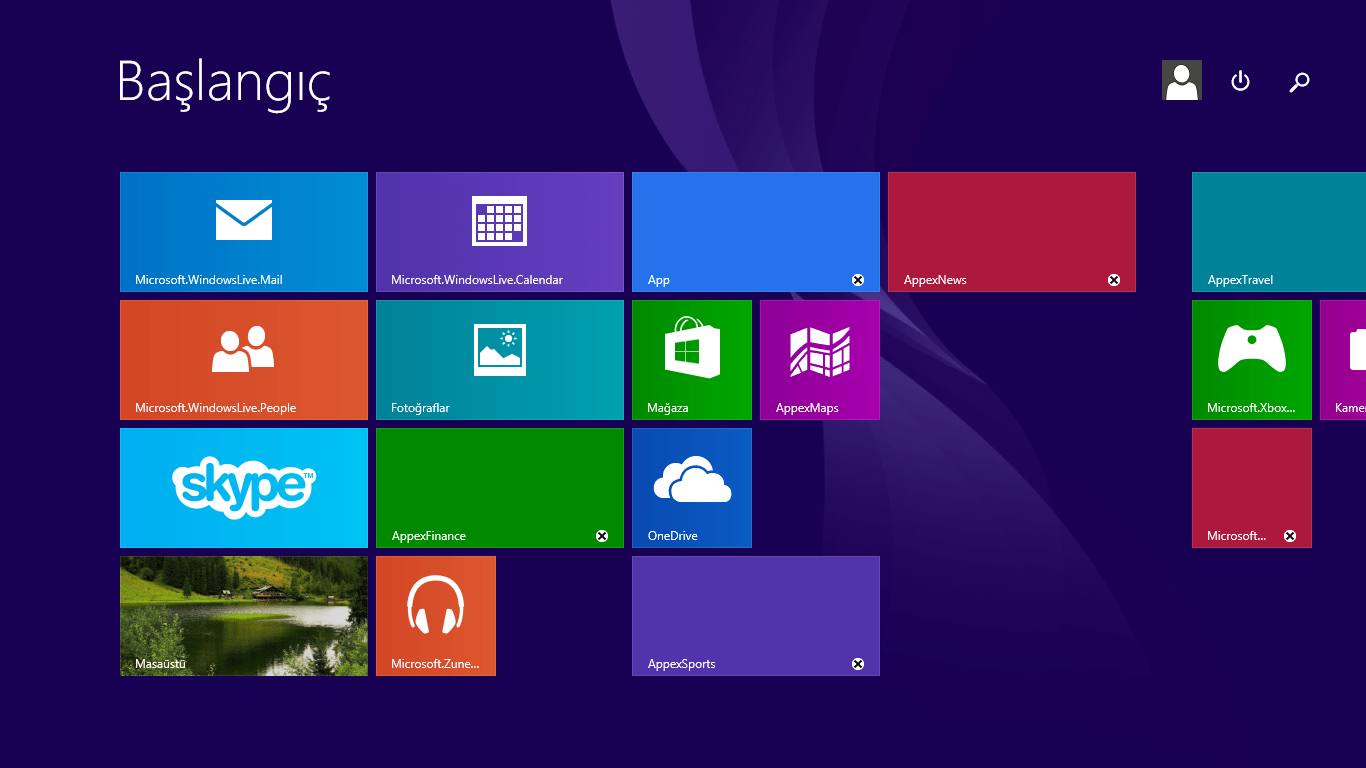Click the 'Microsoft.Xbox...' label text

pos(1252,408)
